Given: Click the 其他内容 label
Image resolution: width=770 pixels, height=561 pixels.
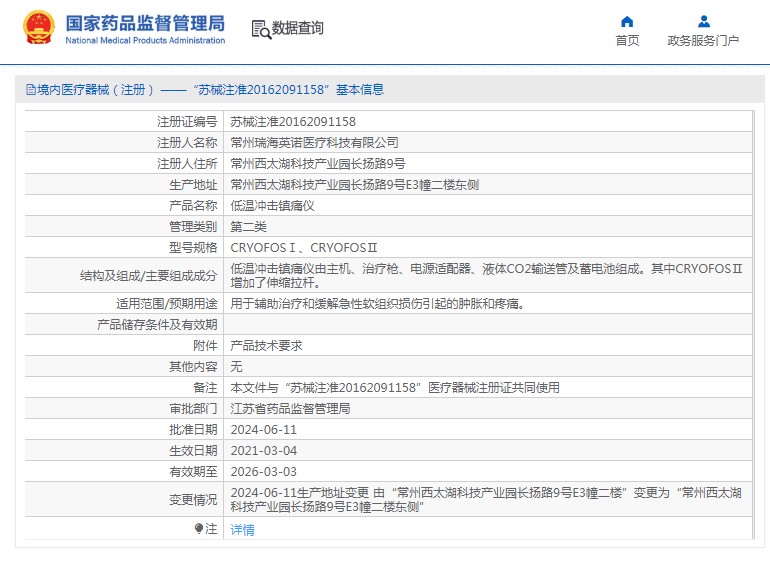Looking at the screenshot, I should coord(193,366).
